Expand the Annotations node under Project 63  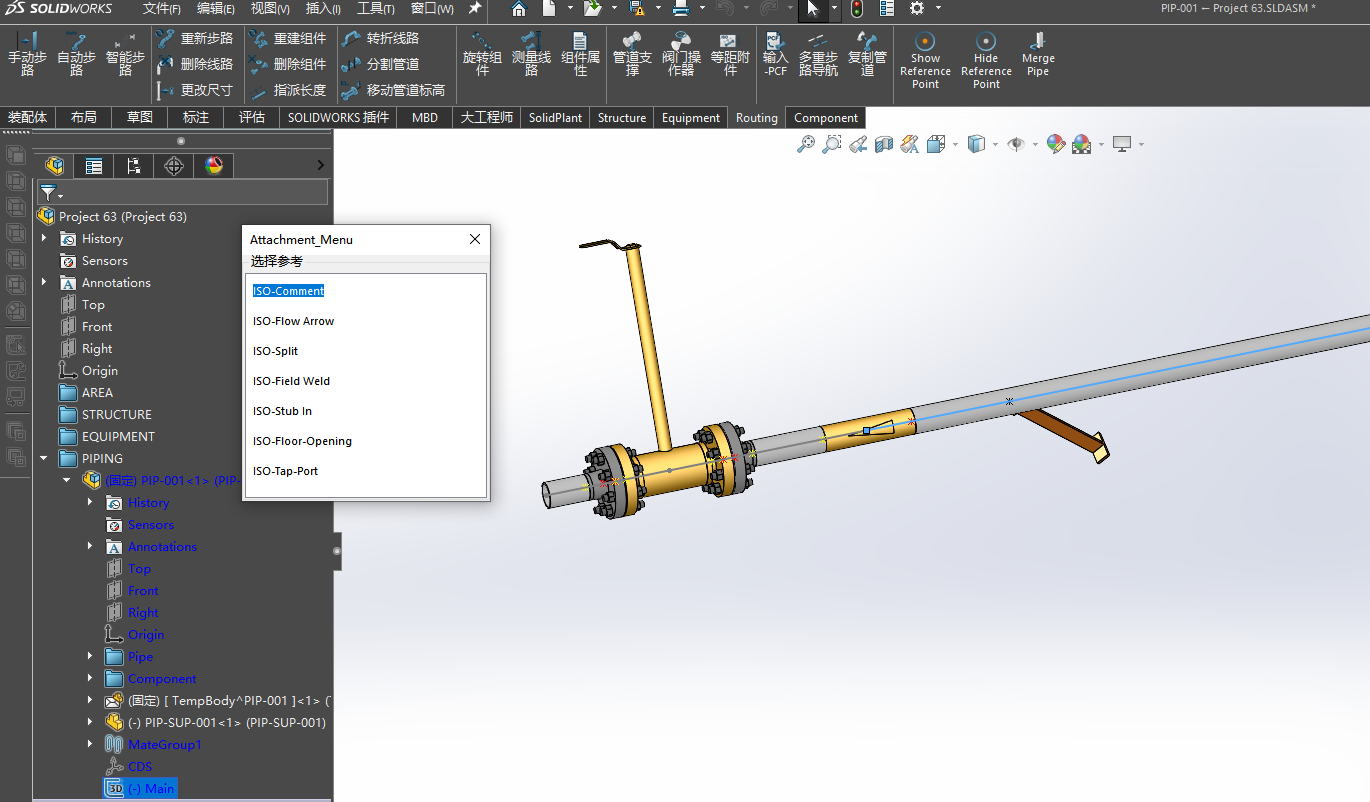tap(44, 282)
